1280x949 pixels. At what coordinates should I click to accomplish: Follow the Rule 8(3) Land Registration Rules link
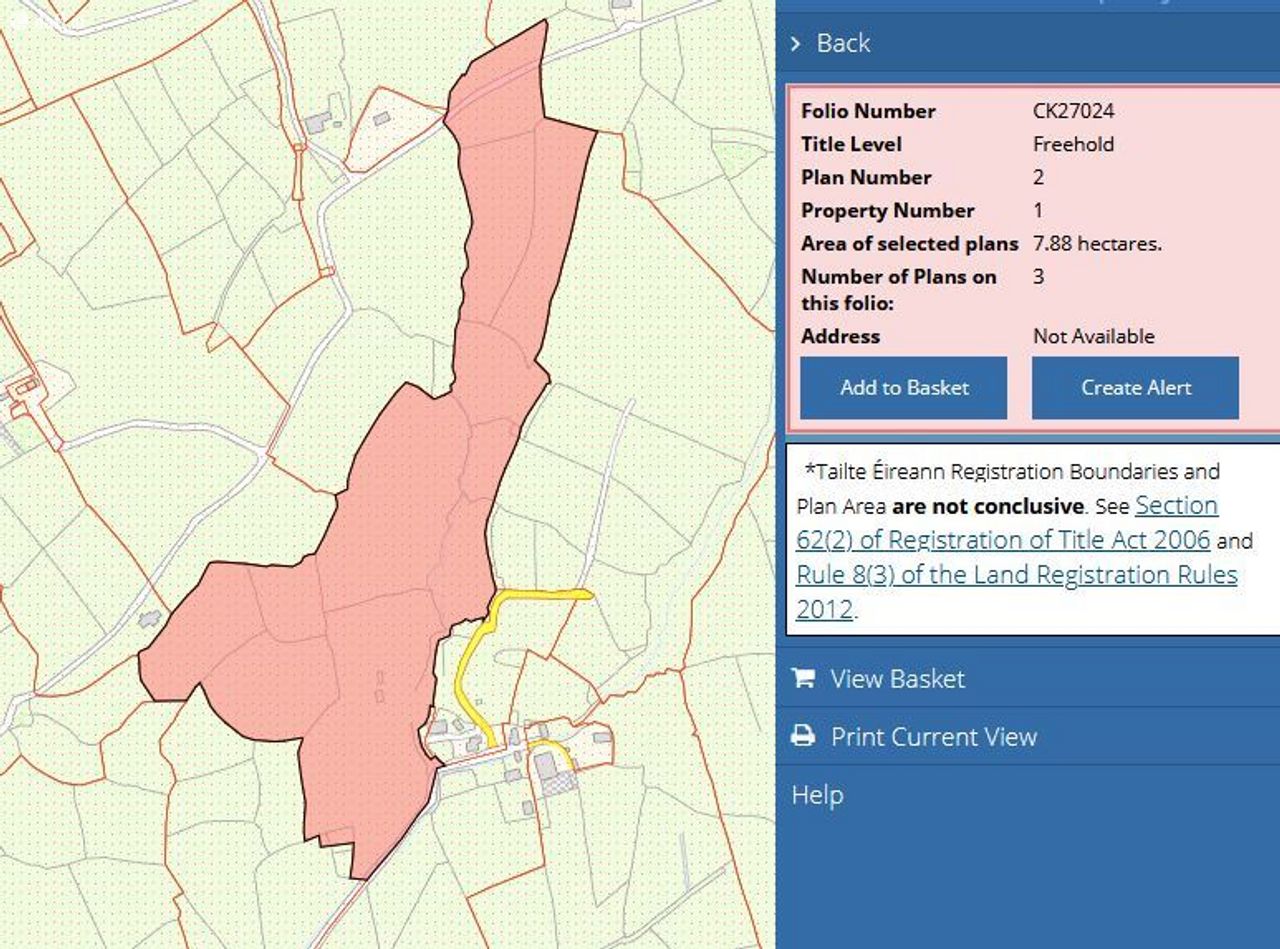coord(1016,575)
